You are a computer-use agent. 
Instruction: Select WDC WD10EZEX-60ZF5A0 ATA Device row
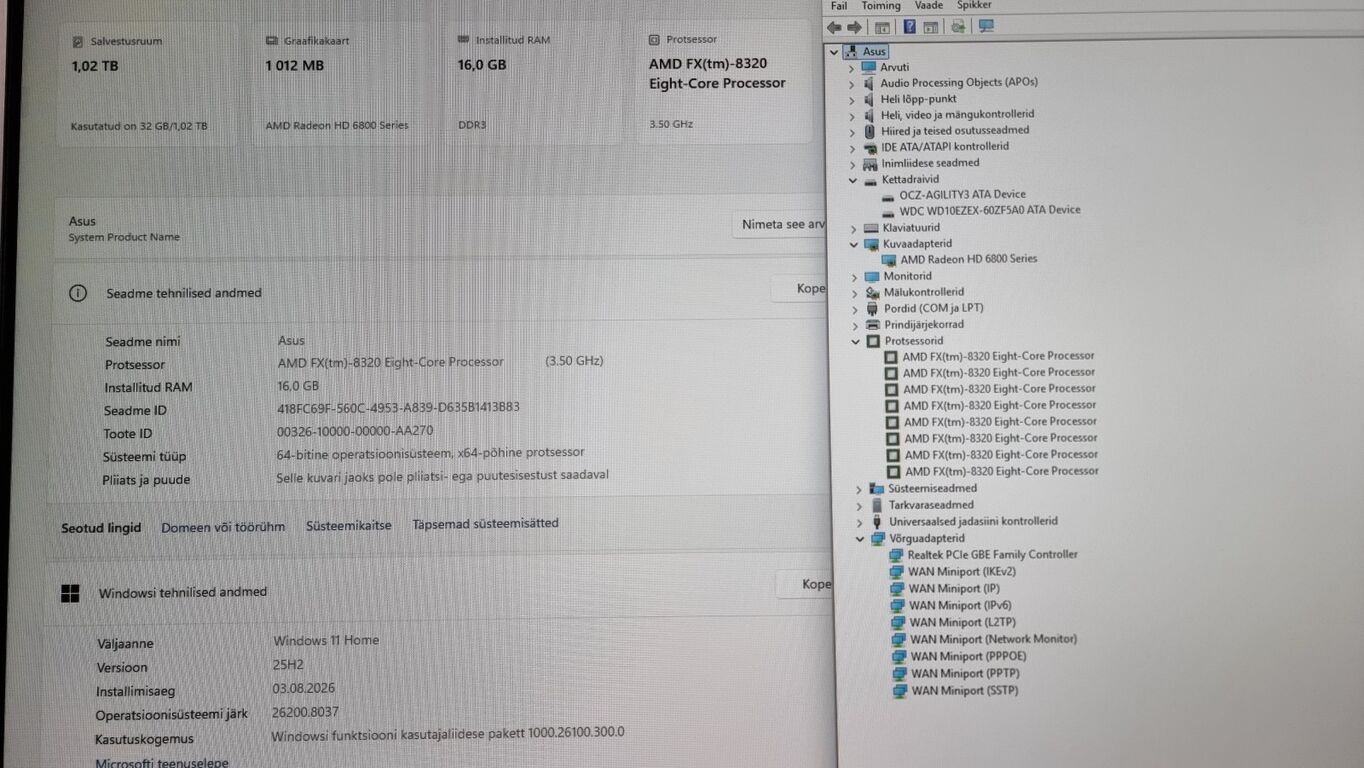pyautogui.click(x=990, y=210)
